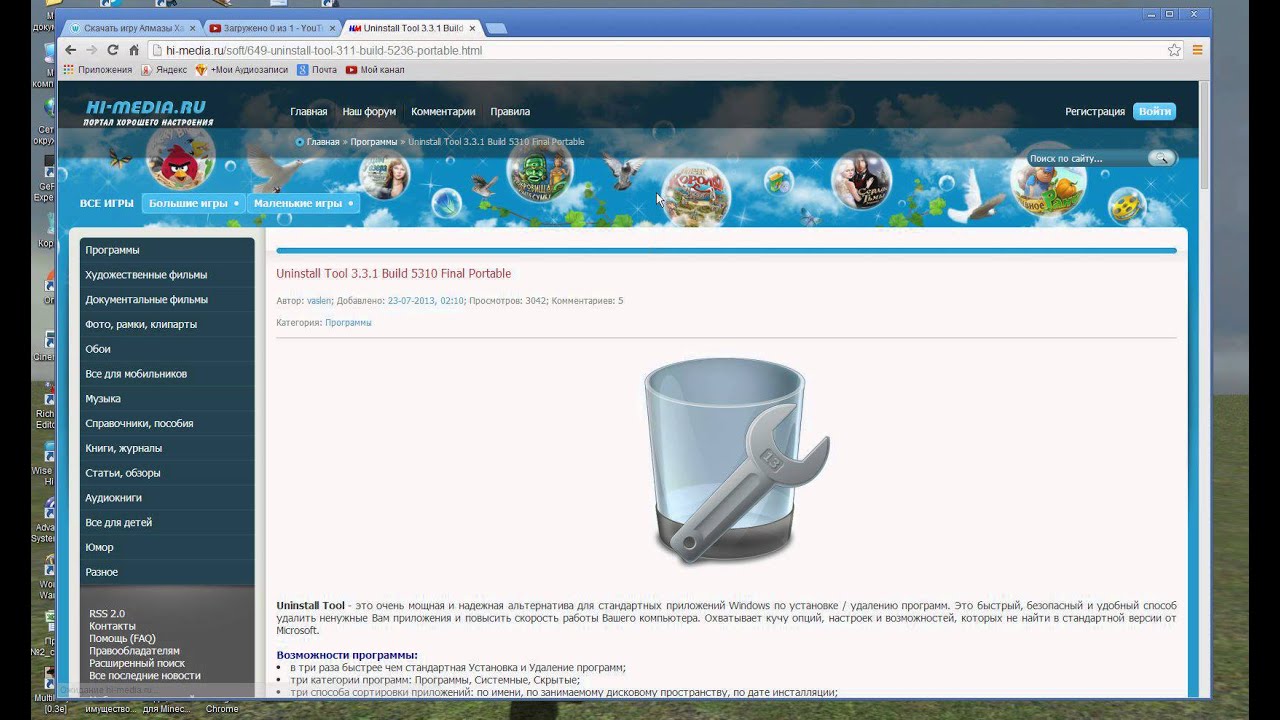1280x720 pixels.
Task: Open the Мой канал YouTube bookmark
Action: point(375,70)
